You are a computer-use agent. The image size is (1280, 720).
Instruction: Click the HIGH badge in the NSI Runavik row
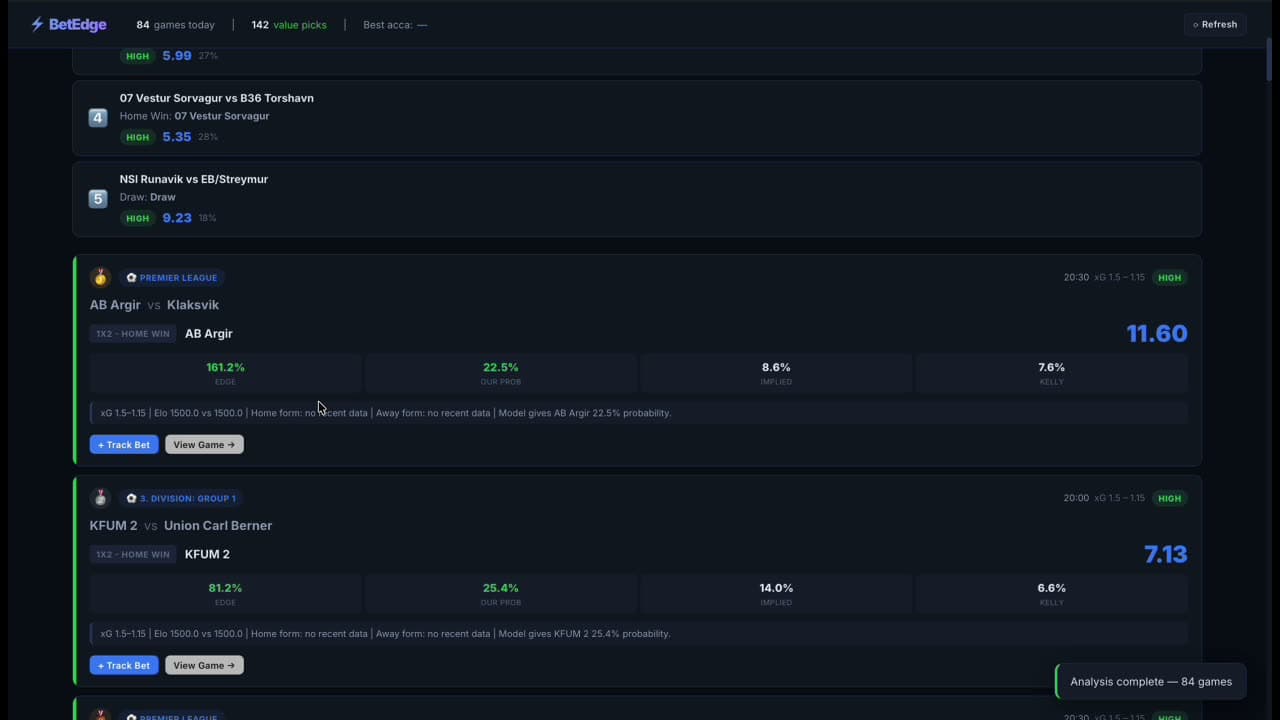[138, 218]
